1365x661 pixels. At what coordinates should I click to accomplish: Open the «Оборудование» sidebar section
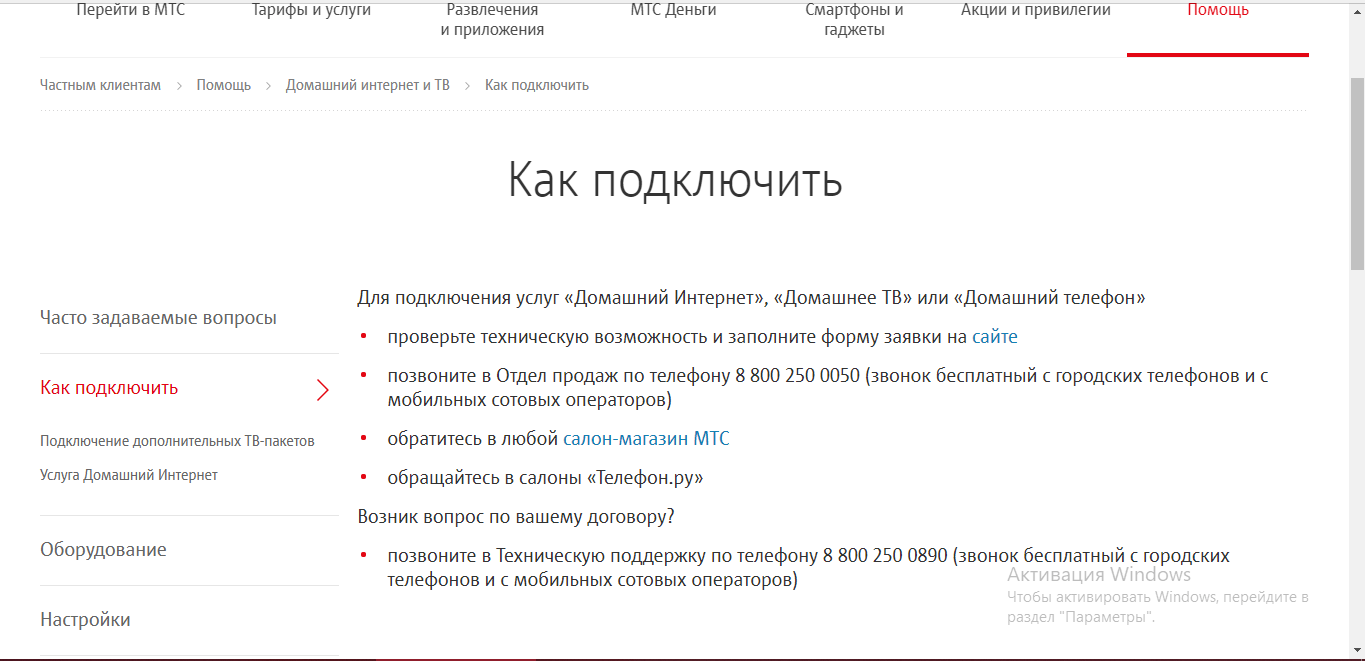click(103, 550)
